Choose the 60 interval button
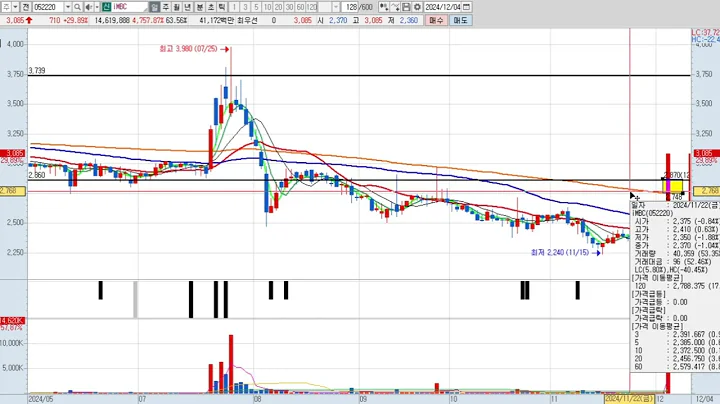This screenshot has height=404, width=720. tap(300, 7)
